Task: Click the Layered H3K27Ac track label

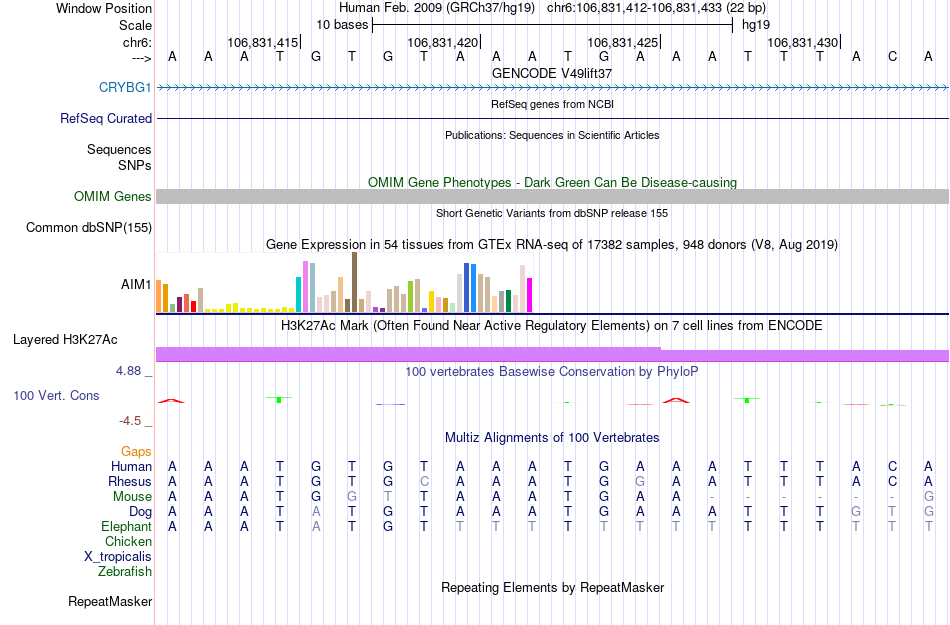Action: point(65,340)
